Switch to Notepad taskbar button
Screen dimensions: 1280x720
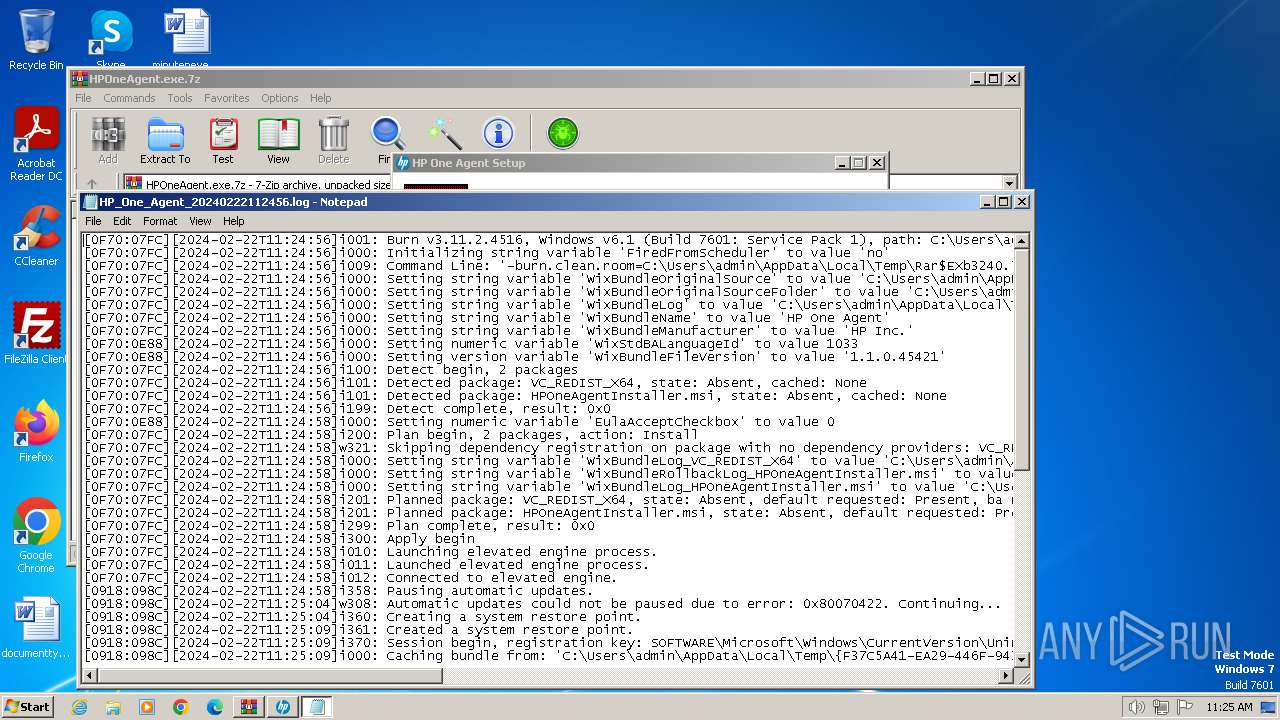click(317, 706)
